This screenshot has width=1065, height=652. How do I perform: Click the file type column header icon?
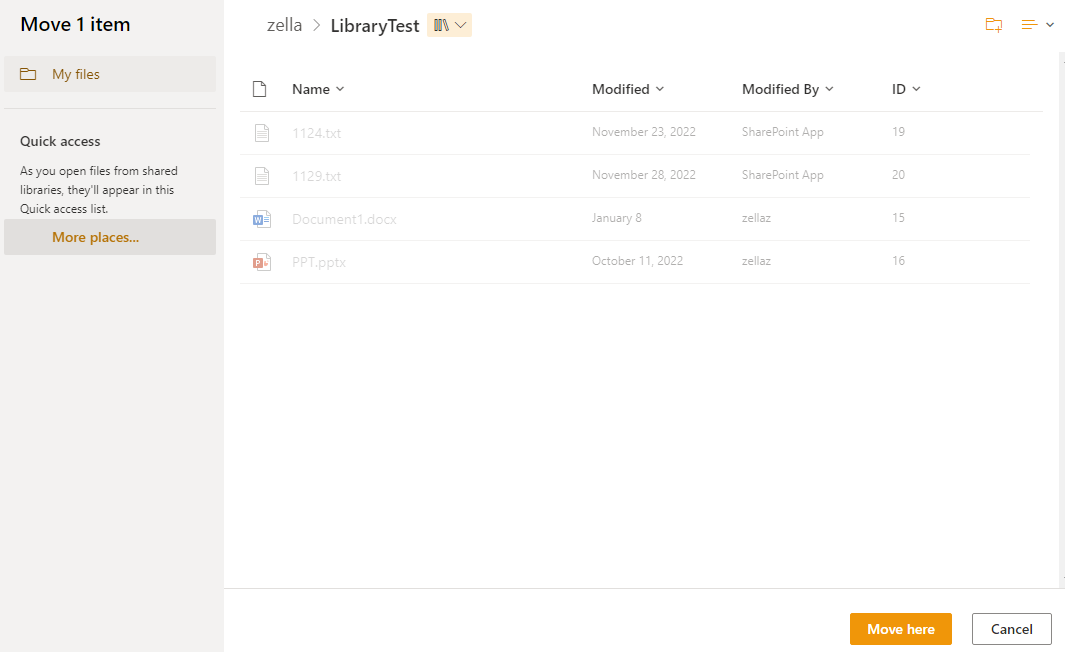[259, 89]
